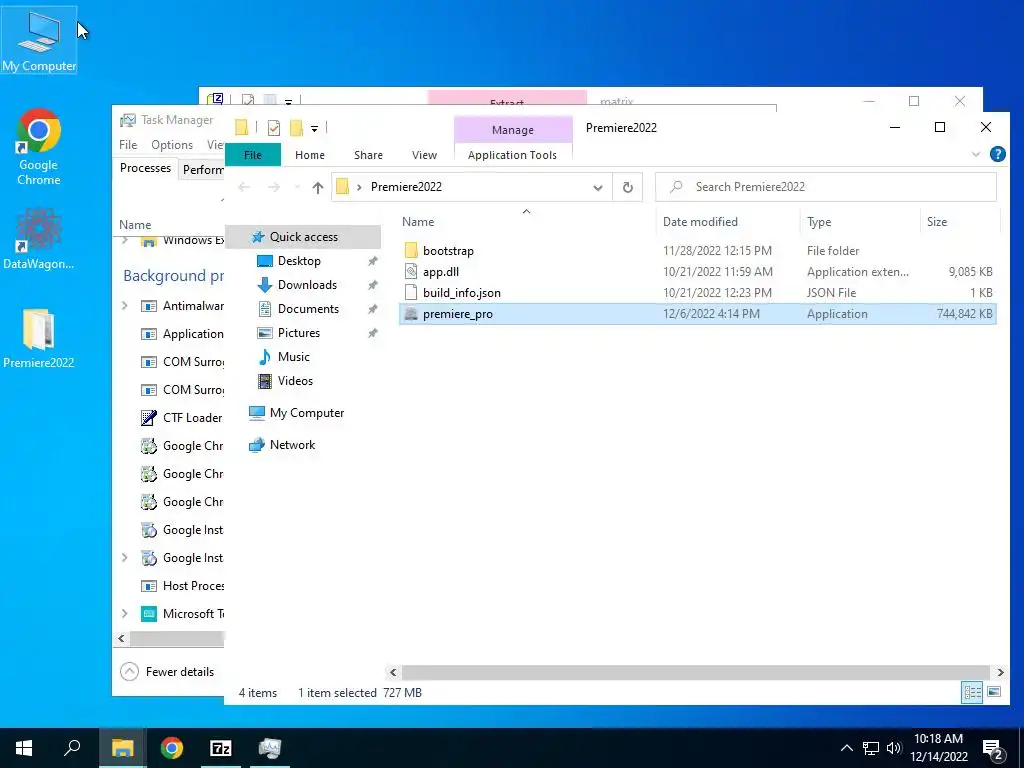Open Downloads in the navigation pane
Screen dimensions: 1024x768
[307, 285]
